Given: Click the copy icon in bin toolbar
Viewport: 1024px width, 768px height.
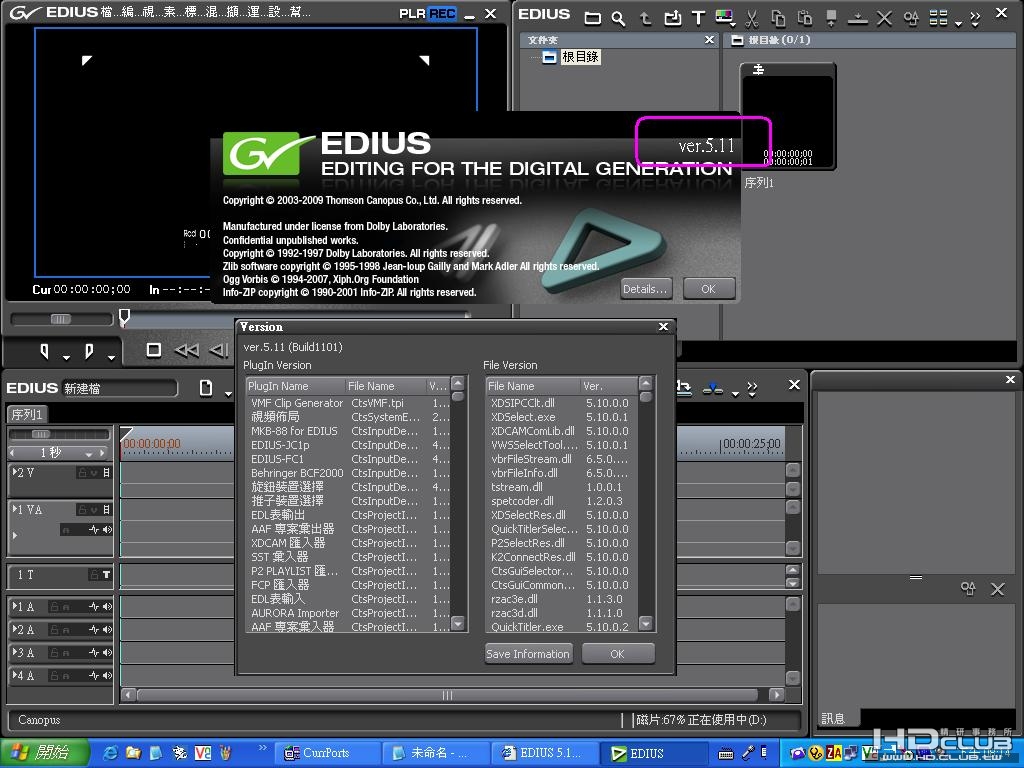Looking at the screenshot, I should [778, 18].
